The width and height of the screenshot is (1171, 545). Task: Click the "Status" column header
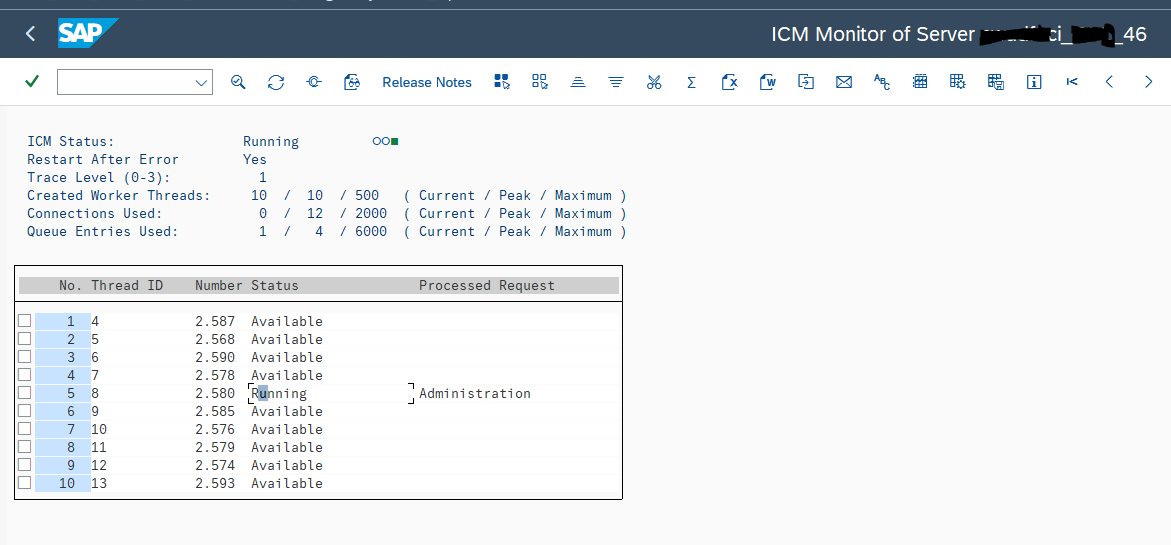point(274,285)
